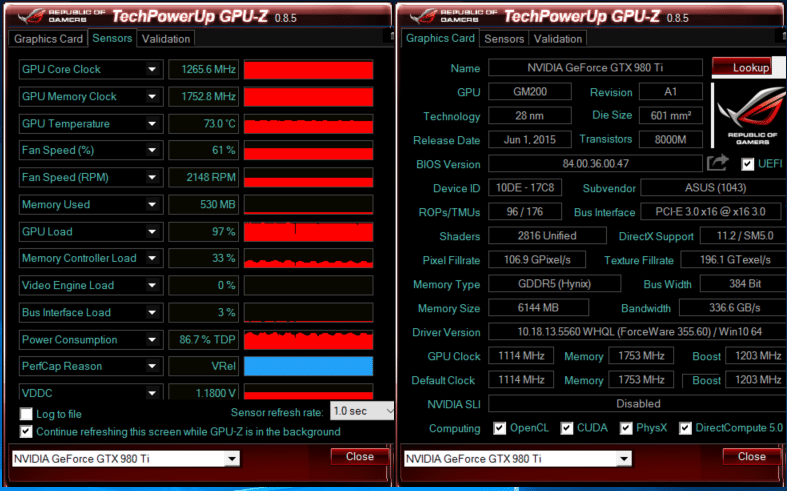Screen dimensions: 787x491
Task: Open GPU selector dropdown in Sensors window
Action: click(231, 458)
